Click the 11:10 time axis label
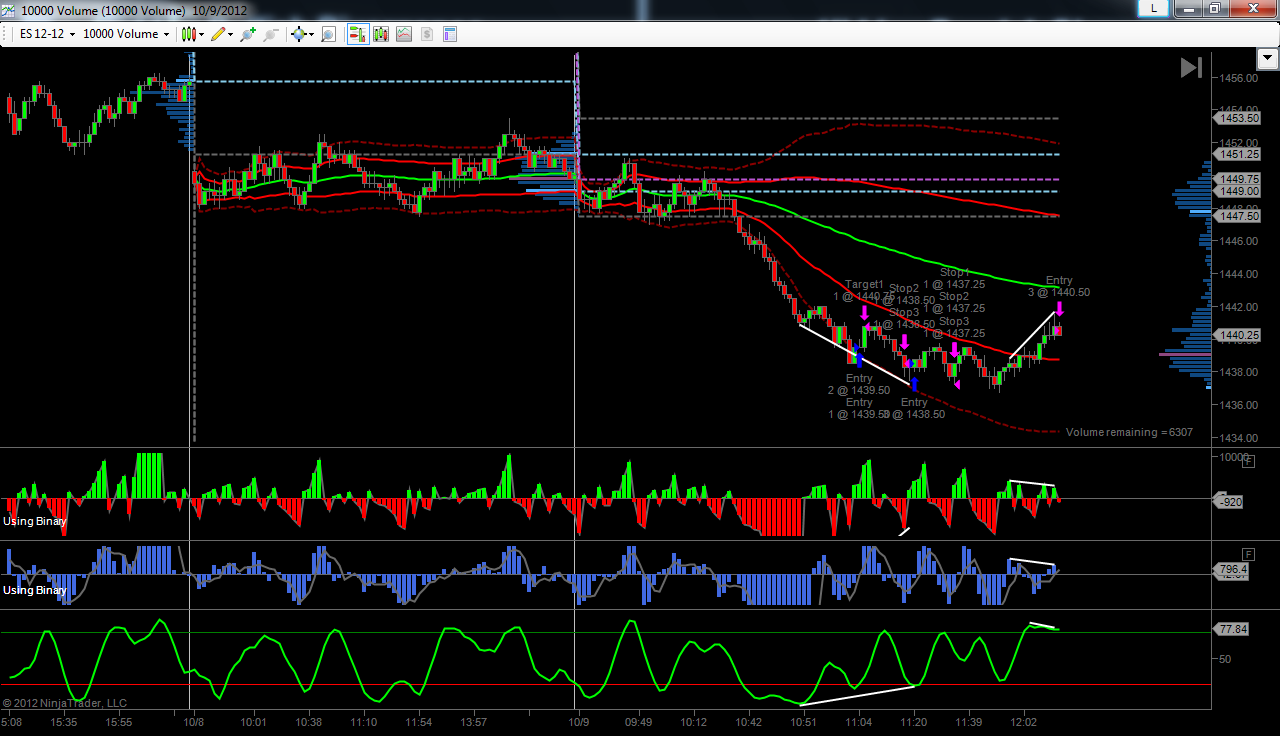The width and height of the screenshot is (1284, 736). 363,722
